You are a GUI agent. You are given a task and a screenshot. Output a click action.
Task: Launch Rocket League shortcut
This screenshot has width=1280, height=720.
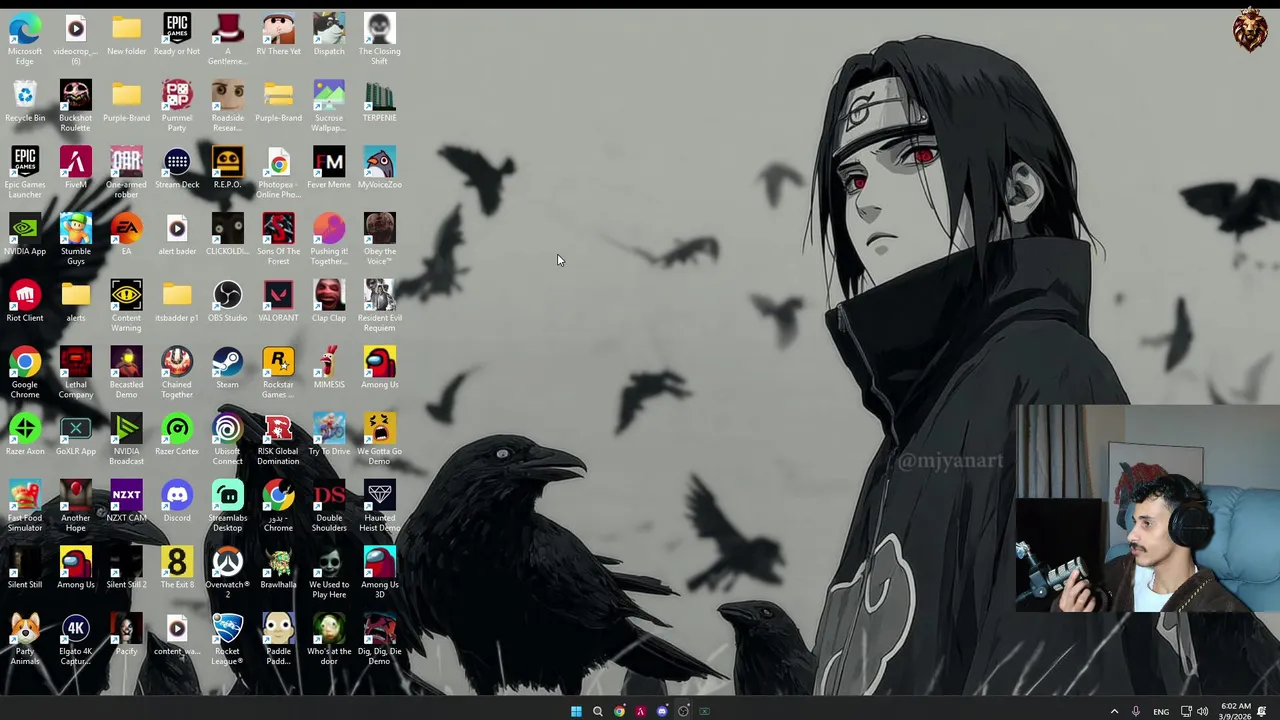coord(228,639)
